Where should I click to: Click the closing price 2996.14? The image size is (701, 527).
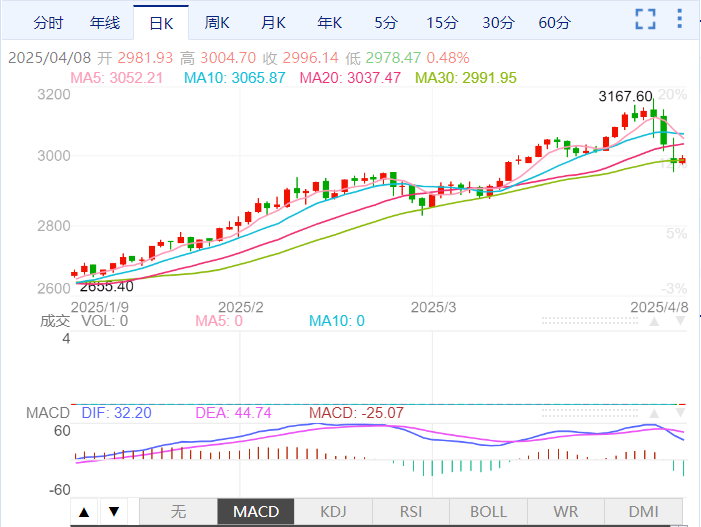pyautogui.click(x=311, y=58)
